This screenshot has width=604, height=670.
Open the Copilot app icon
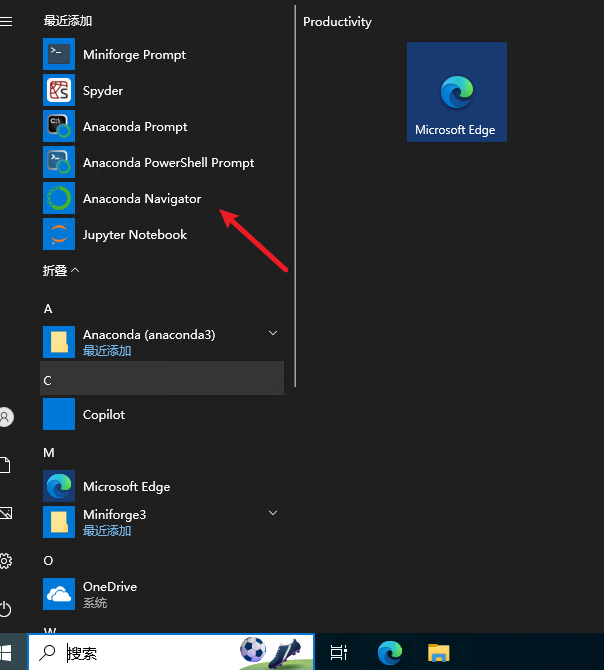pyautogui.click(x=59, y=414)
